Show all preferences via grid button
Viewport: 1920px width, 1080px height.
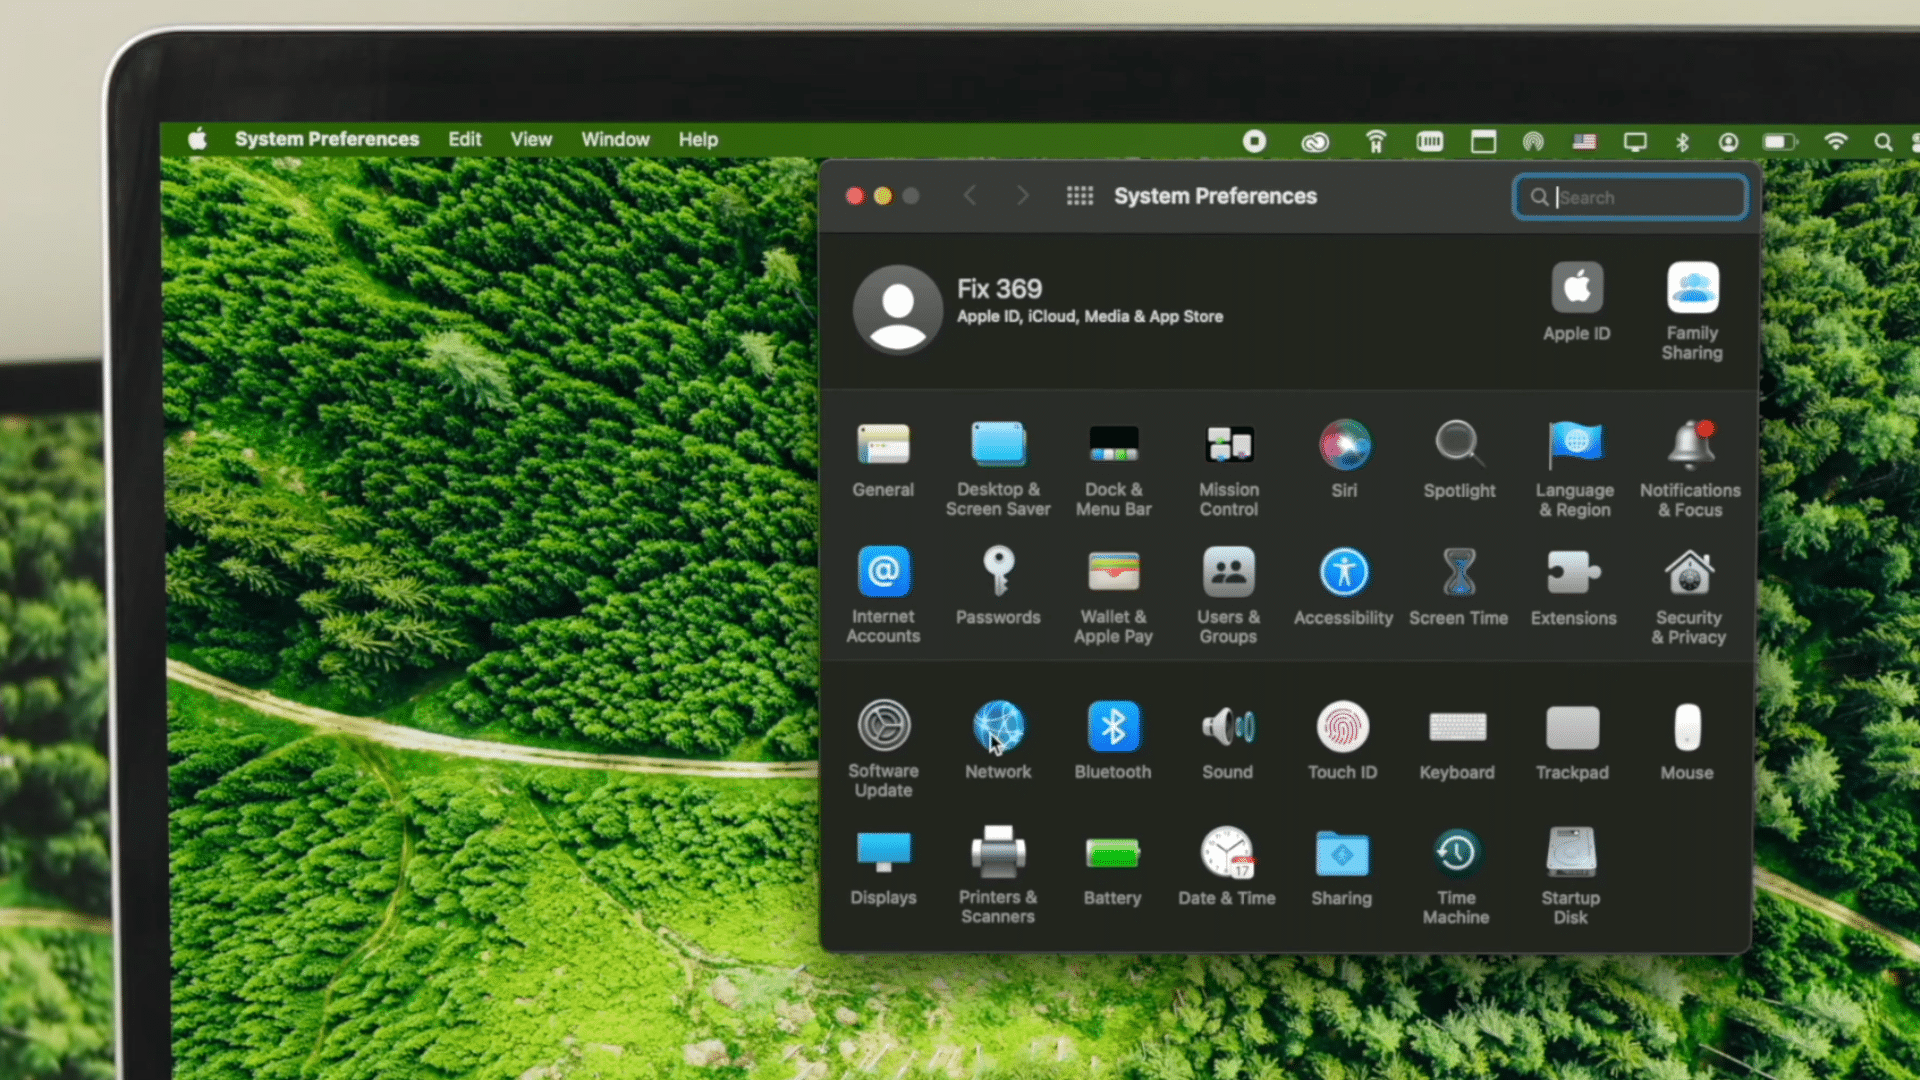tap(1080, 196)
